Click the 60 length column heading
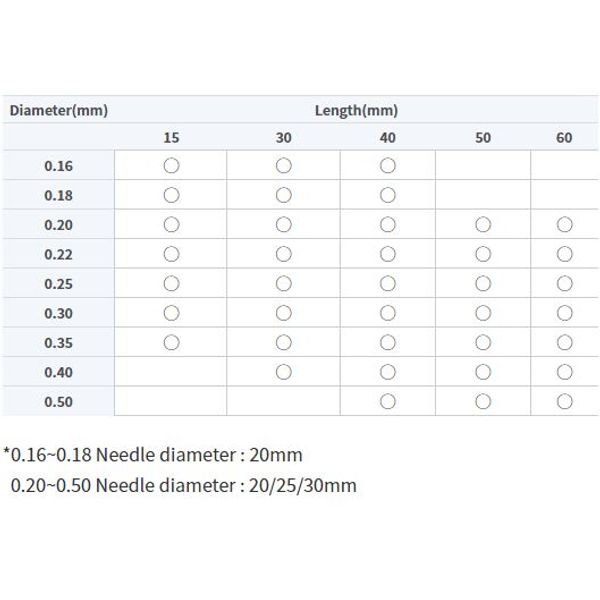600x600 pixels. (x=564, y=138)
